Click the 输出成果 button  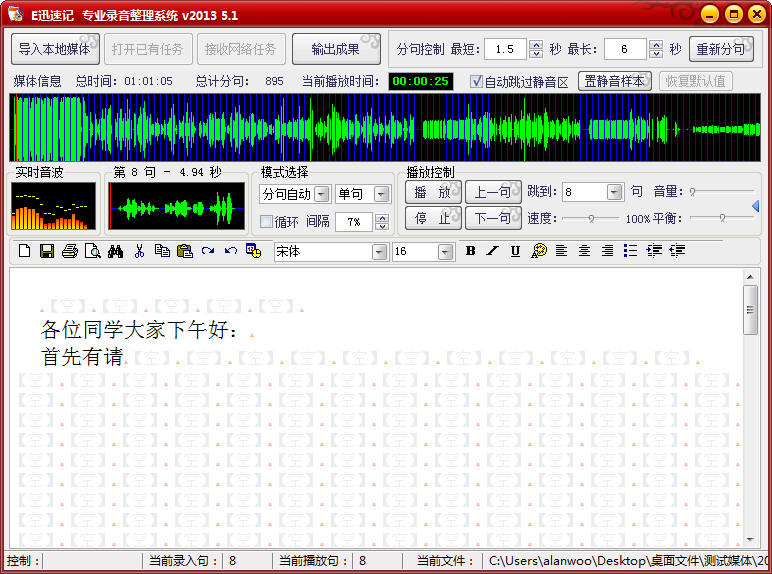336,49
